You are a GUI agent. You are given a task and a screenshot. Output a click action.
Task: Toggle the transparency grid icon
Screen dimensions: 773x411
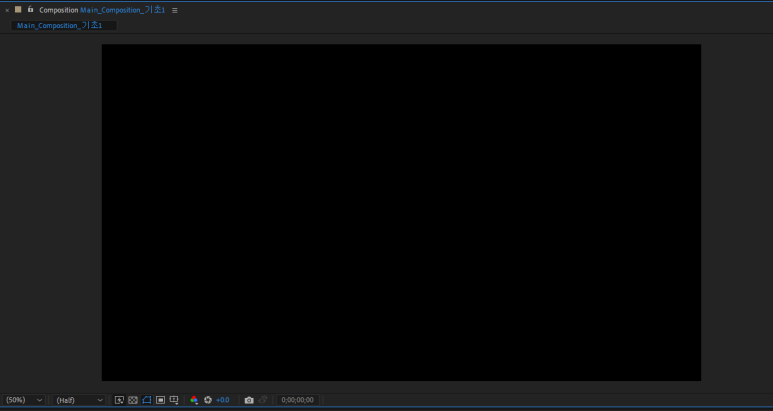[133, 400]
